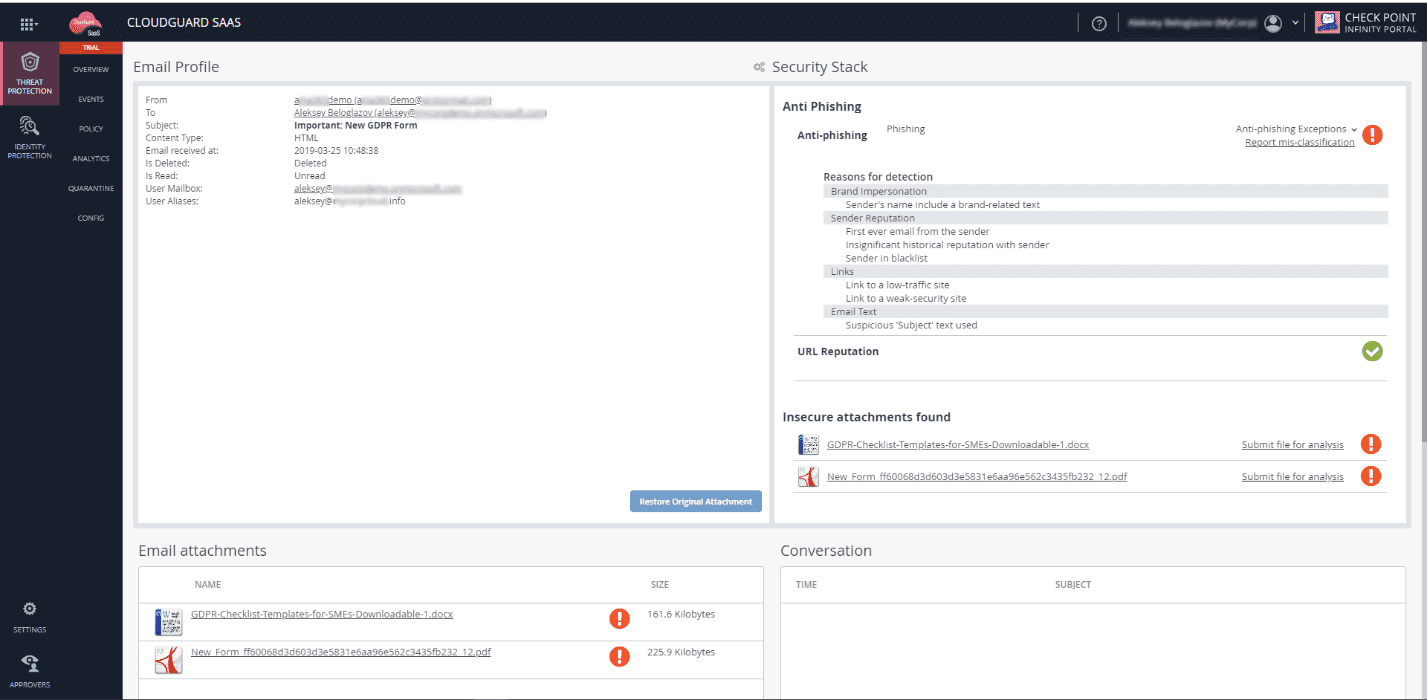Click green URL Reputation check icon

[x=1372, y=351]
